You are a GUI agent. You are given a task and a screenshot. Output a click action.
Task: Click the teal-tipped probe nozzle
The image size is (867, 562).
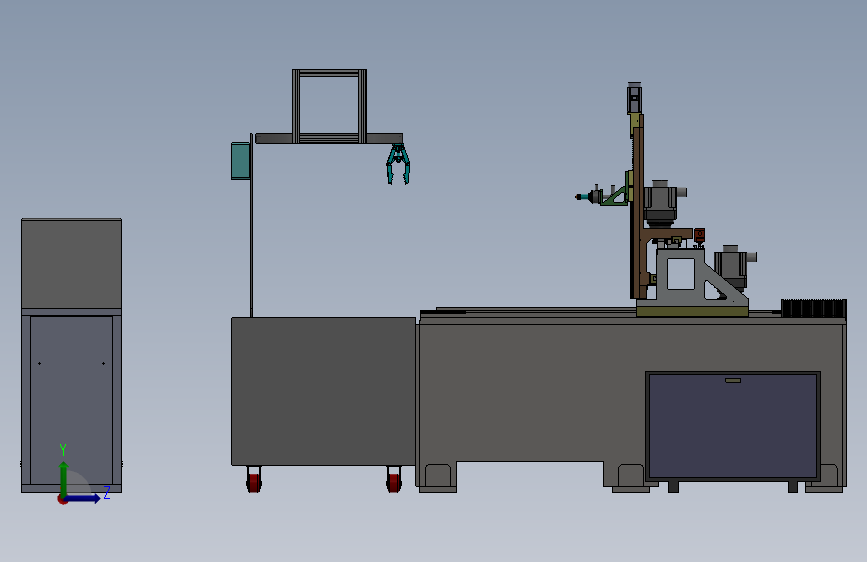coord(586,196)
